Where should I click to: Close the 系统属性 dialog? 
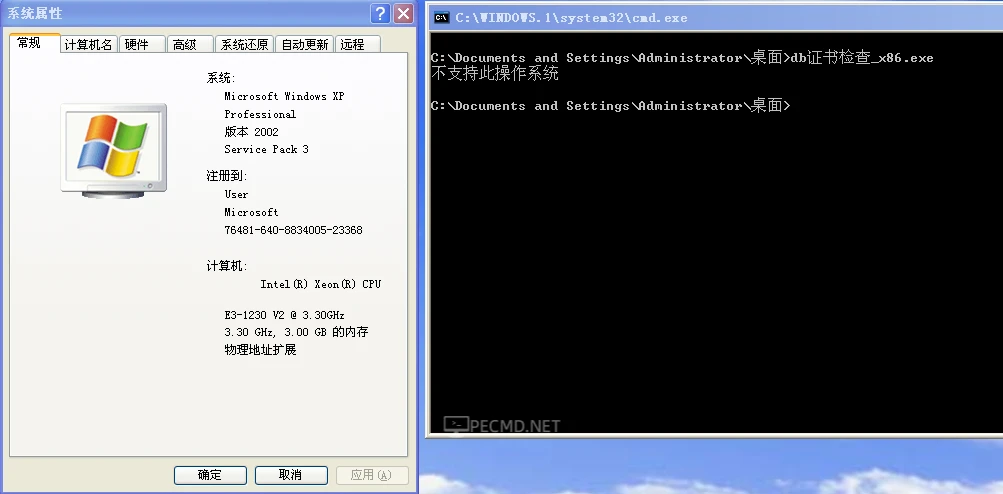[403, 13]
